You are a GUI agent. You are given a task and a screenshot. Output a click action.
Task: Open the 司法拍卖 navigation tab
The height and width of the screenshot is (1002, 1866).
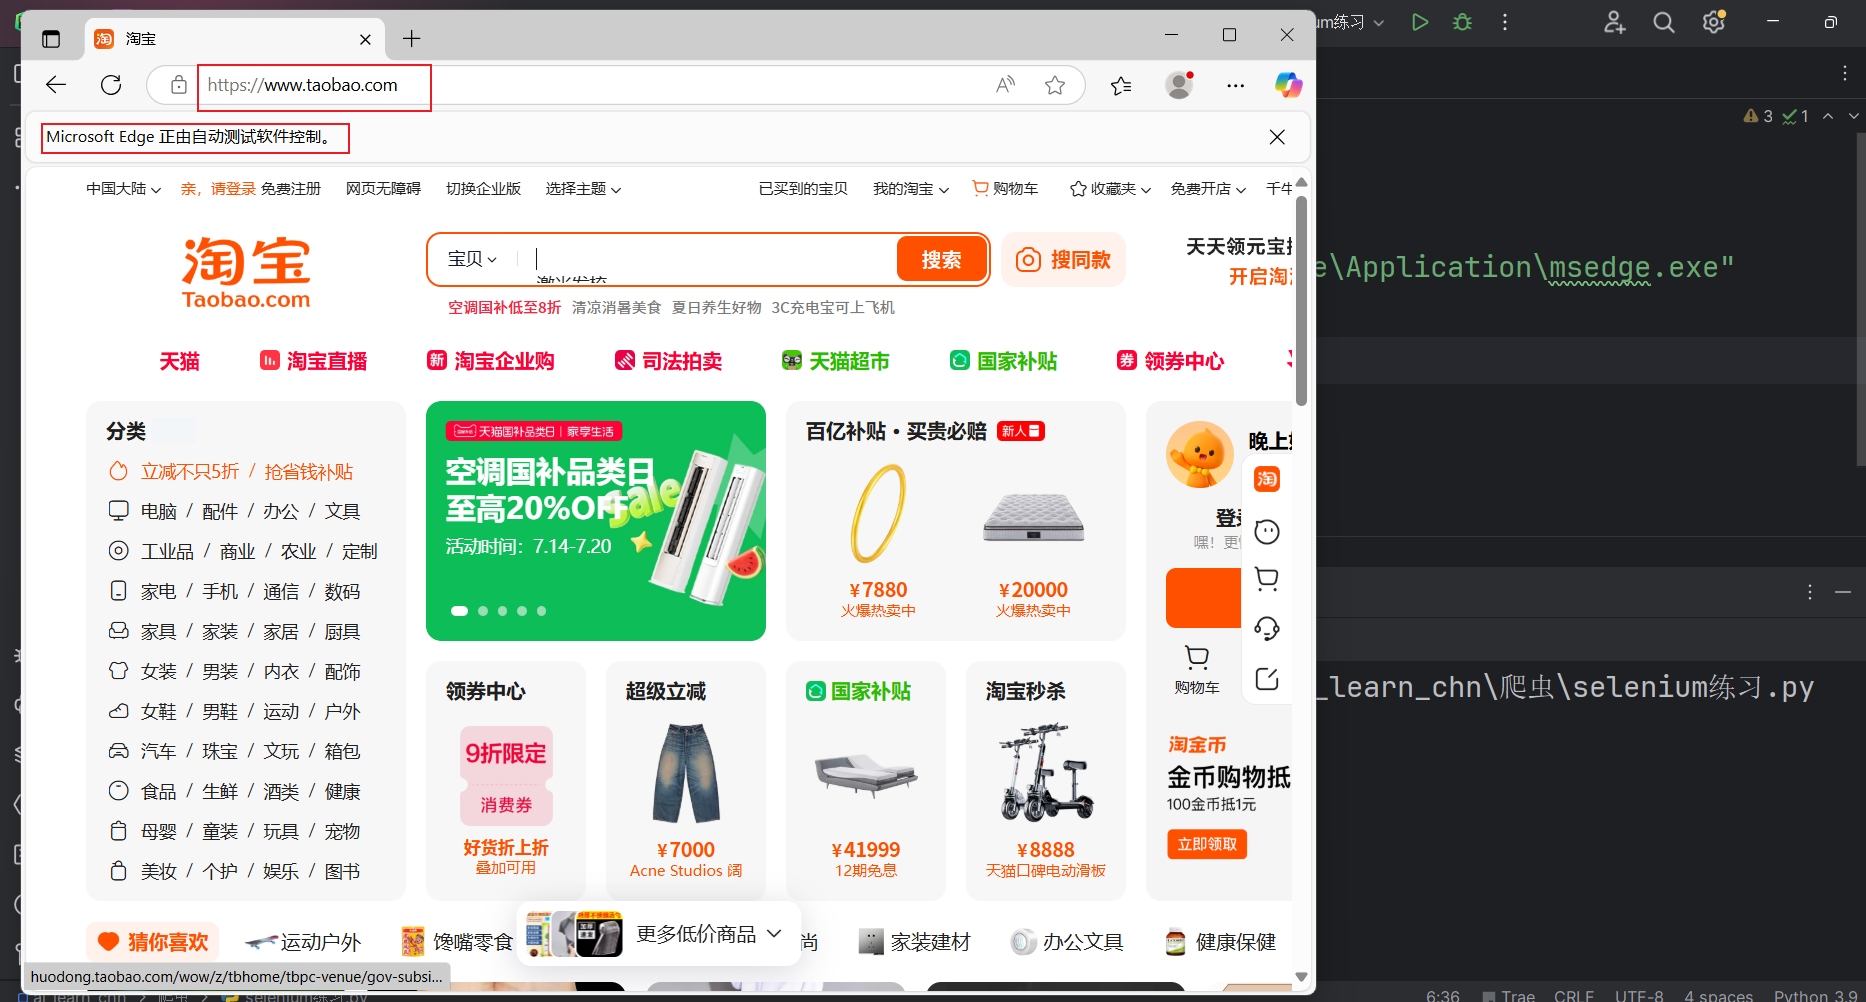coord(668,361)
